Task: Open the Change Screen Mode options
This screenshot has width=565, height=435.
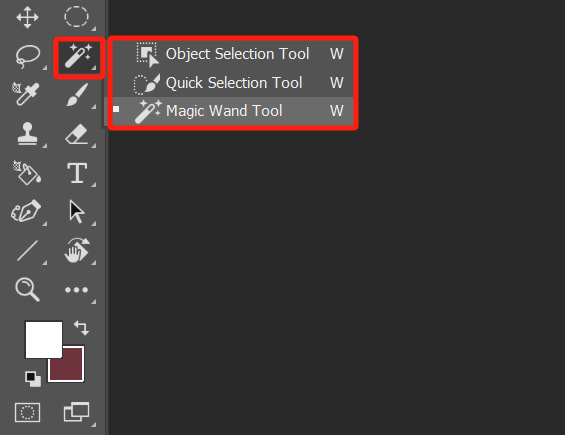Action: [x=76, y=412]
